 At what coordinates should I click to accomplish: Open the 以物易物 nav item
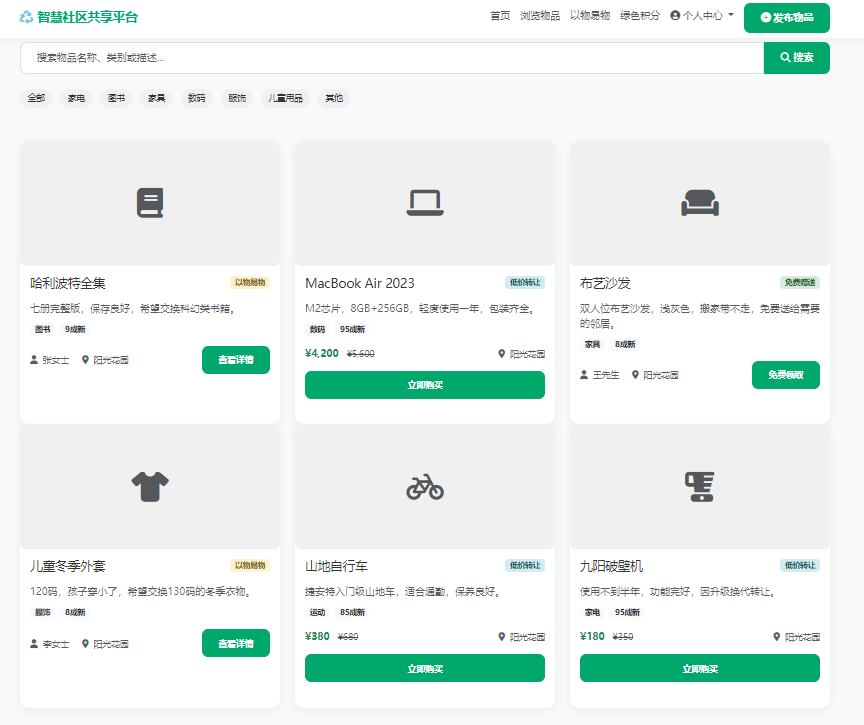pos(590,15)
